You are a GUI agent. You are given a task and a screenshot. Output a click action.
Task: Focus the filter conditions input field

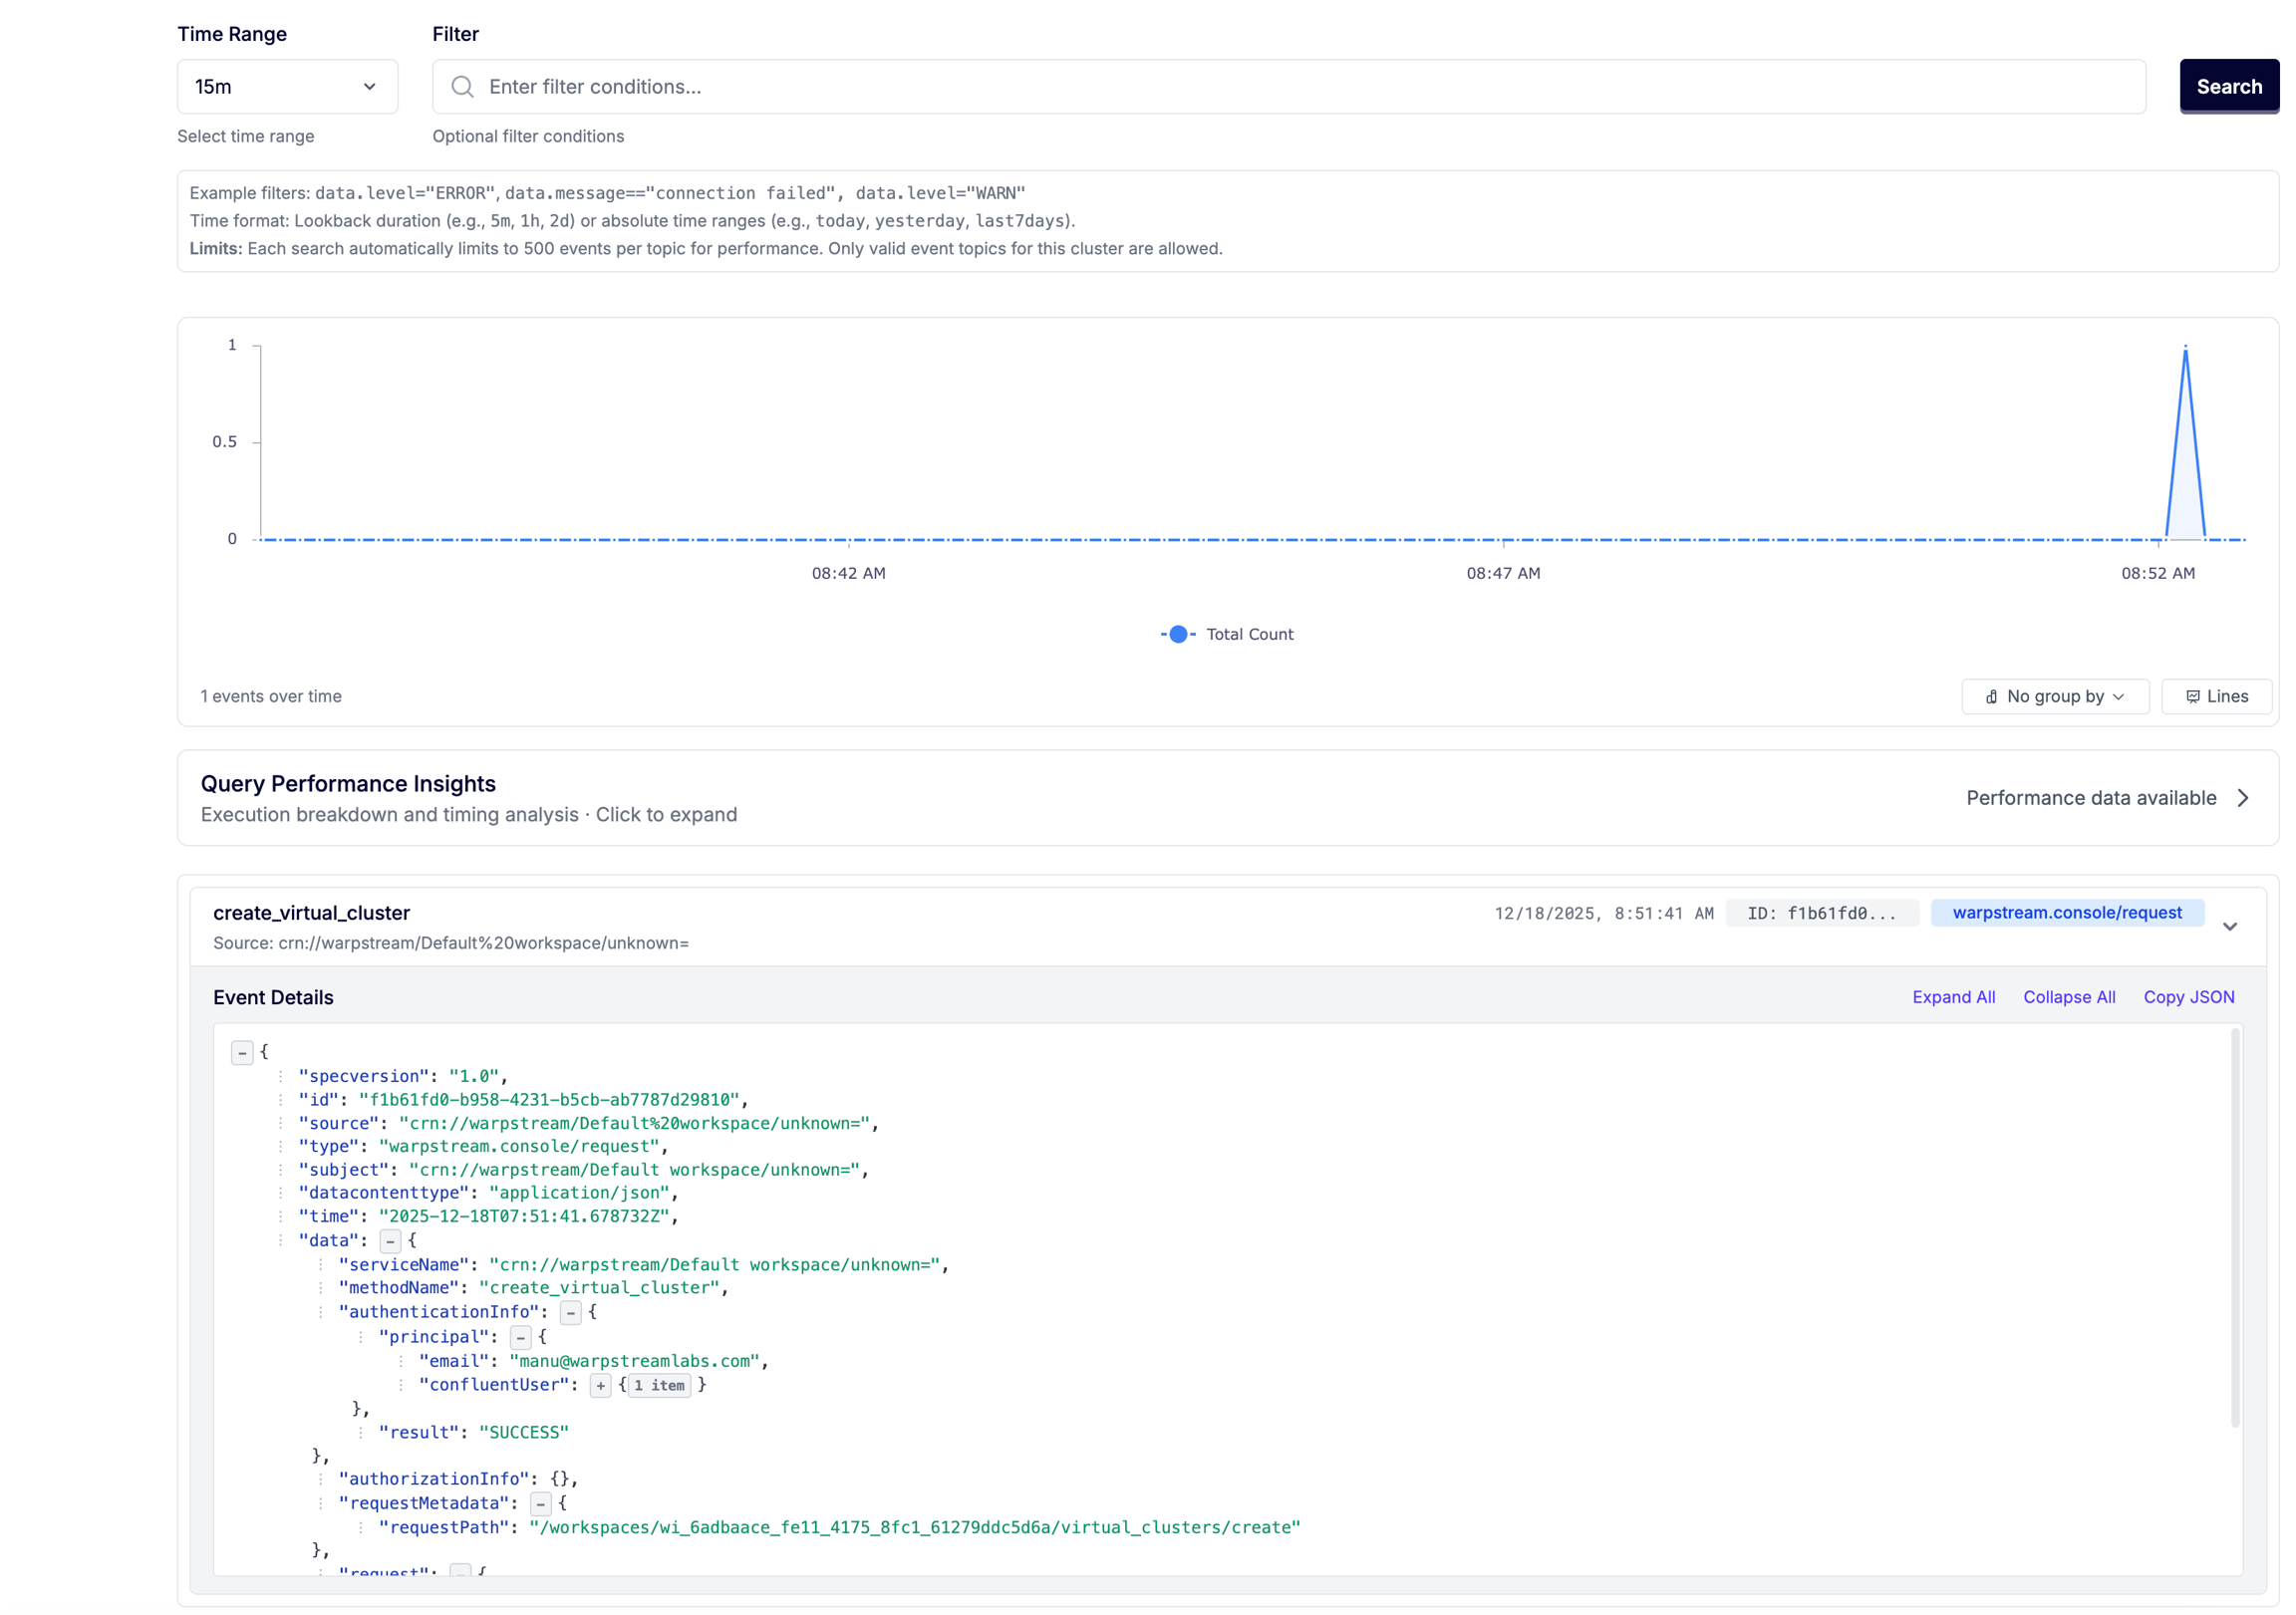(x=1300, y=87)
